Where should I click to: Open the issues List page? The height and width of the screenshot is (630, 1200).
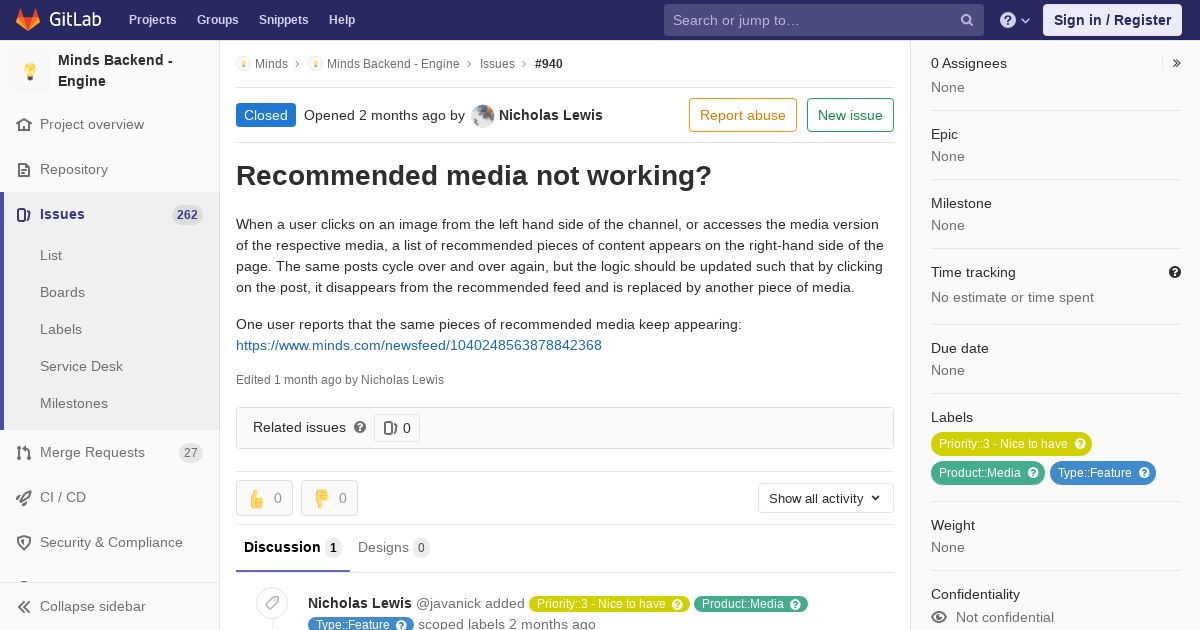[x=51, y=255]
